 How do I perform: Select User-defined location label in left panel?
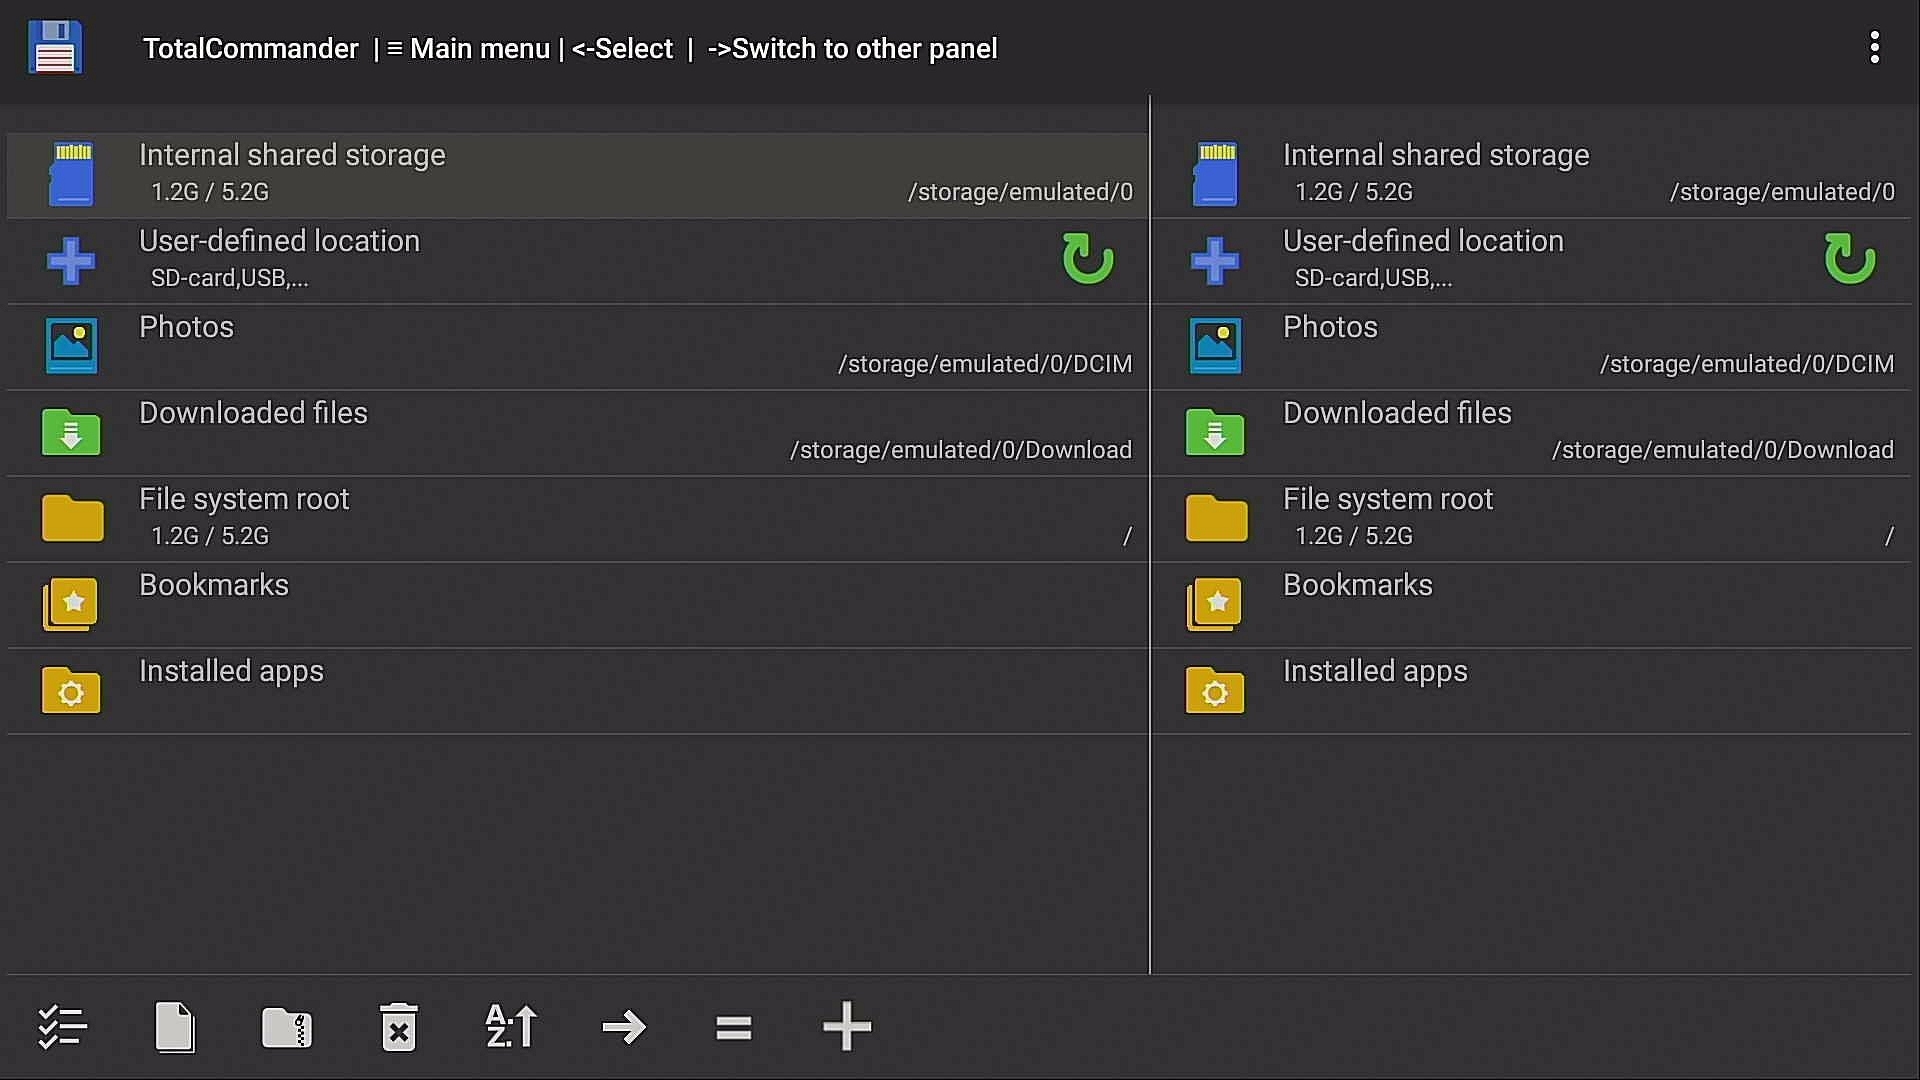[x=279, y=241]
